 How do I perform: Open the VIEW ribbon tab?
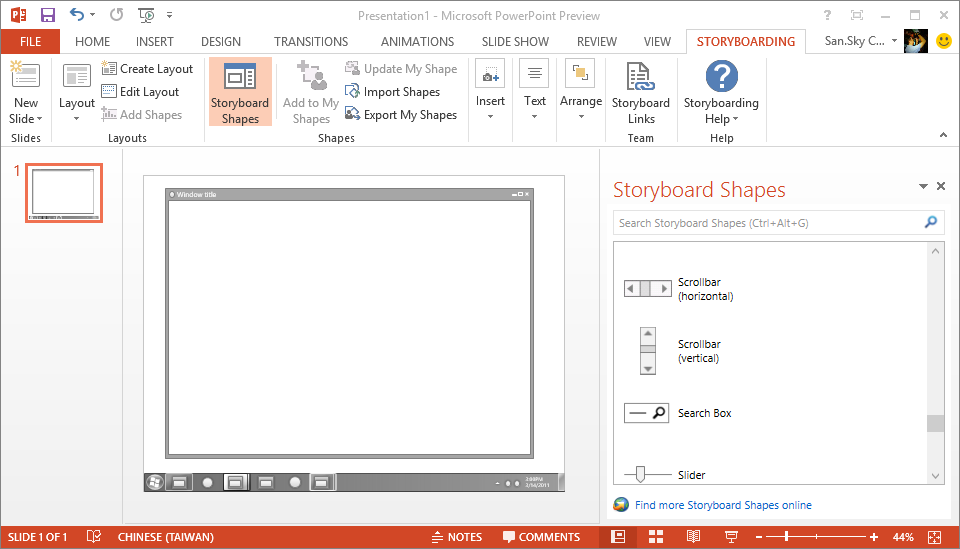click(658, 42)
